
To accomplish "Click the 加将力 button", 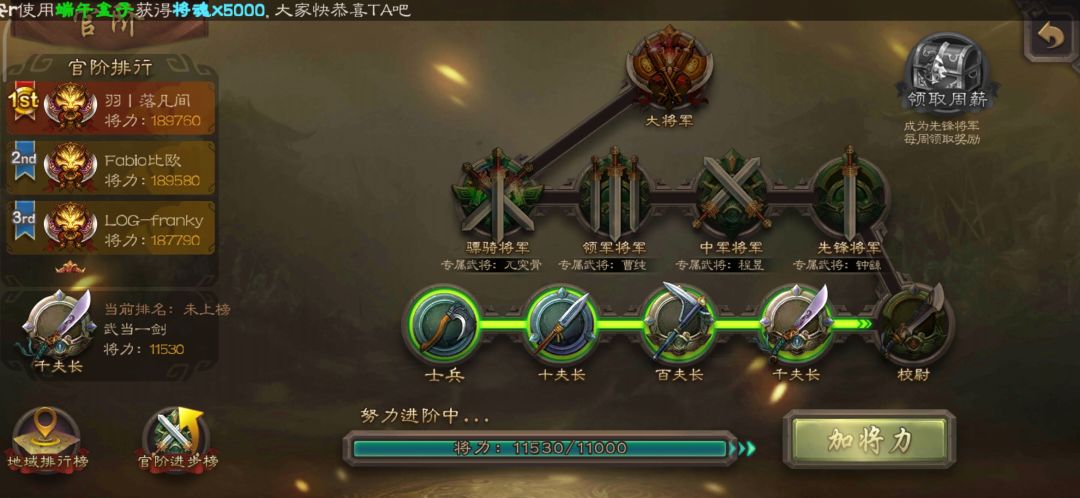I will point(869,439).
